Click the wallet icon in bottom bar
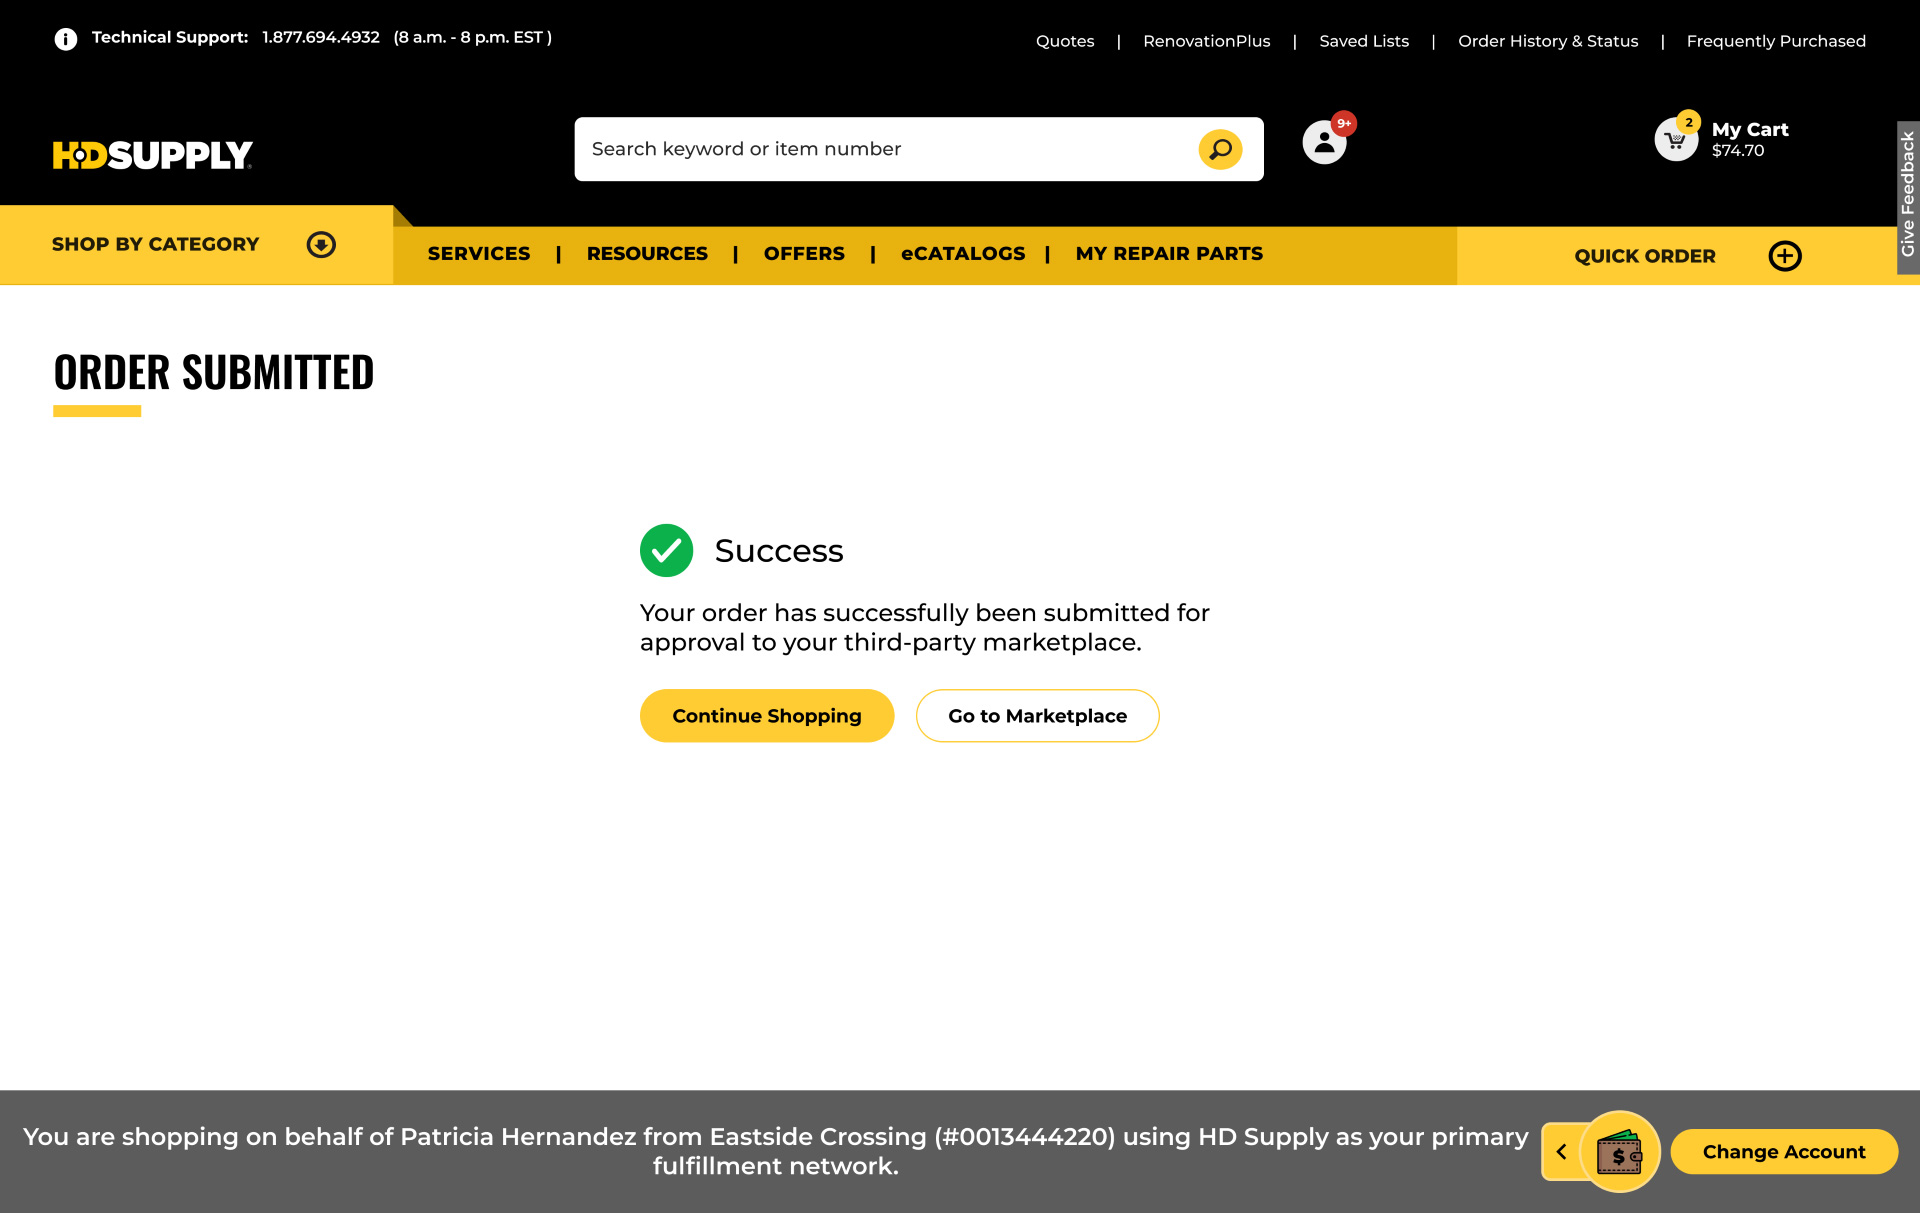This screenshot has width=1920, height=1213. pyautogui.click(x=1619, y=1152)
